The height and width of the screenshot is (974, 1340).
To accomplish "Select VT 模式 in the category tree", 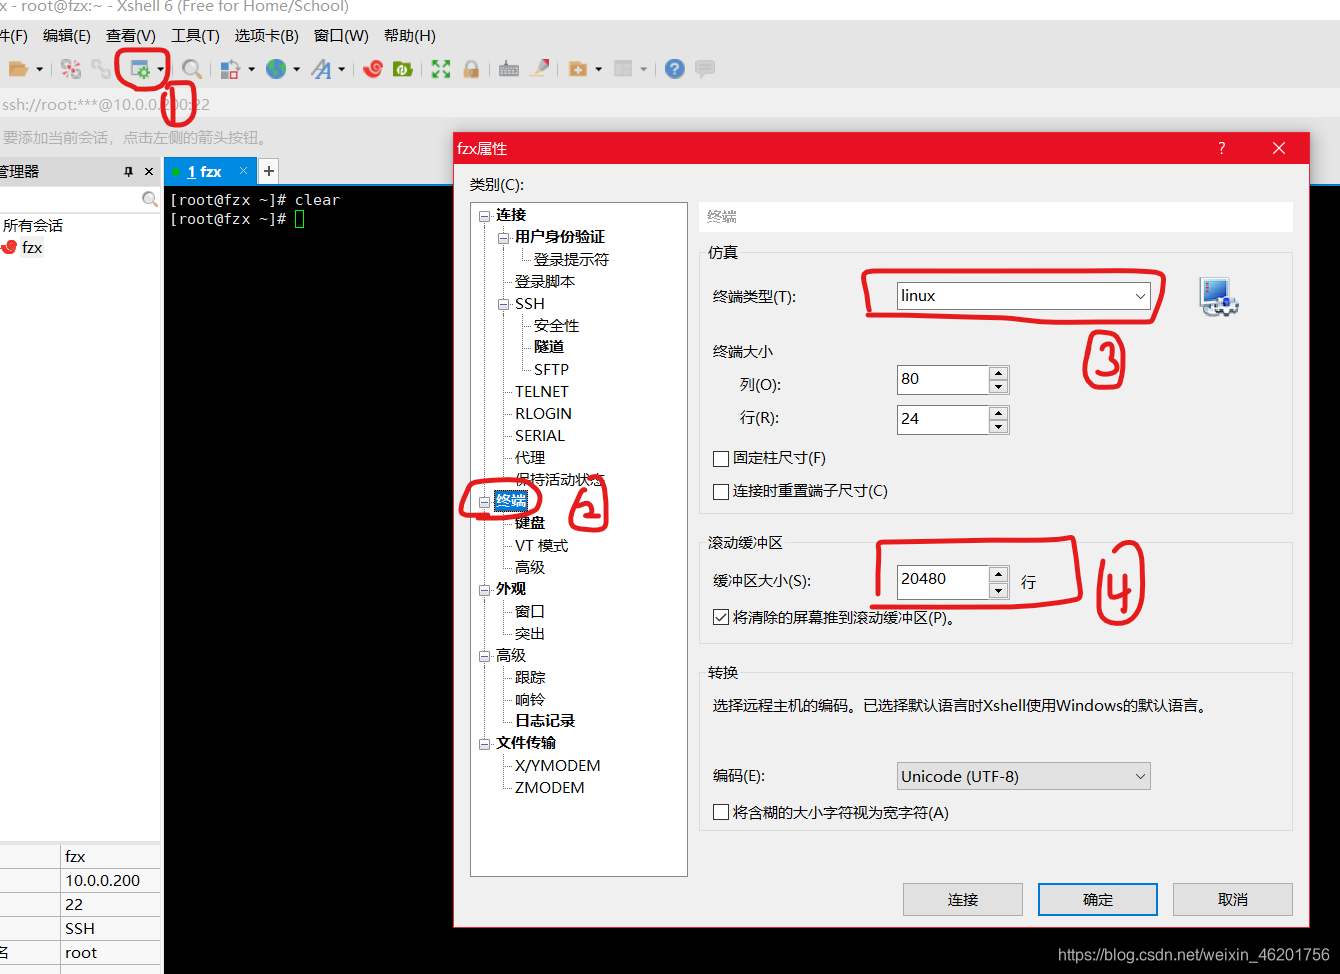I will pos(541,546).
